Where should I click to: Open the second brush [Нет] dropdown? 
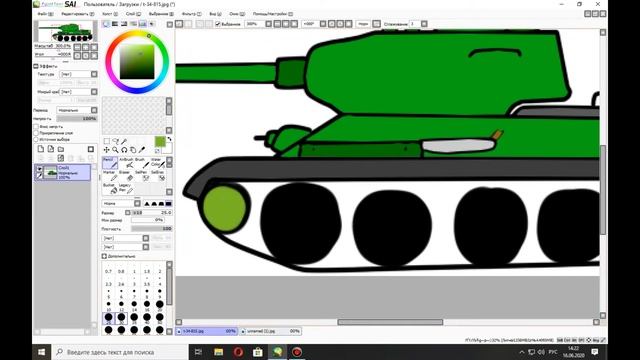[x=126, y=247]
